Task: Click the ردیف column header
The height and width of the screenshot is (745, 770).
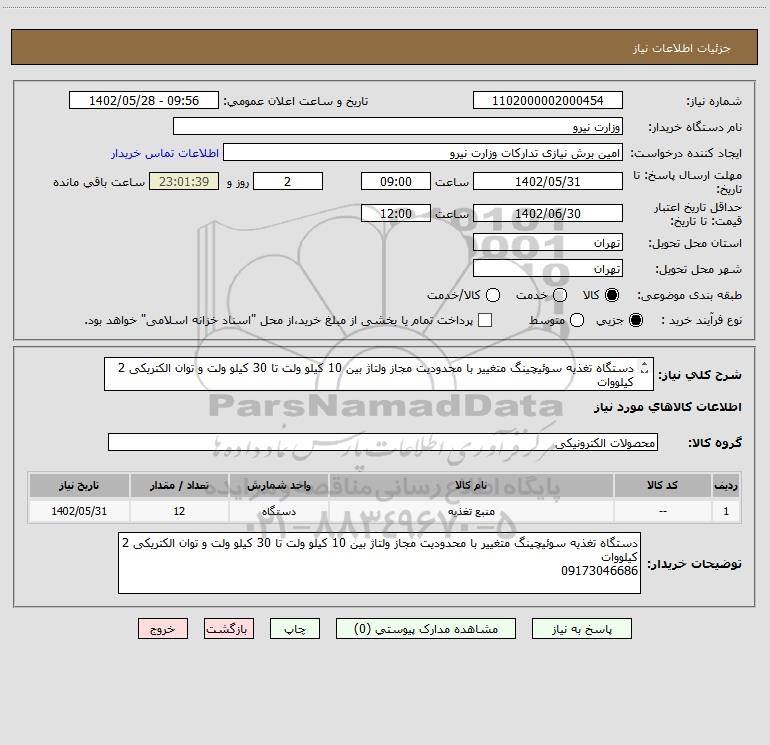Action: 726,485
